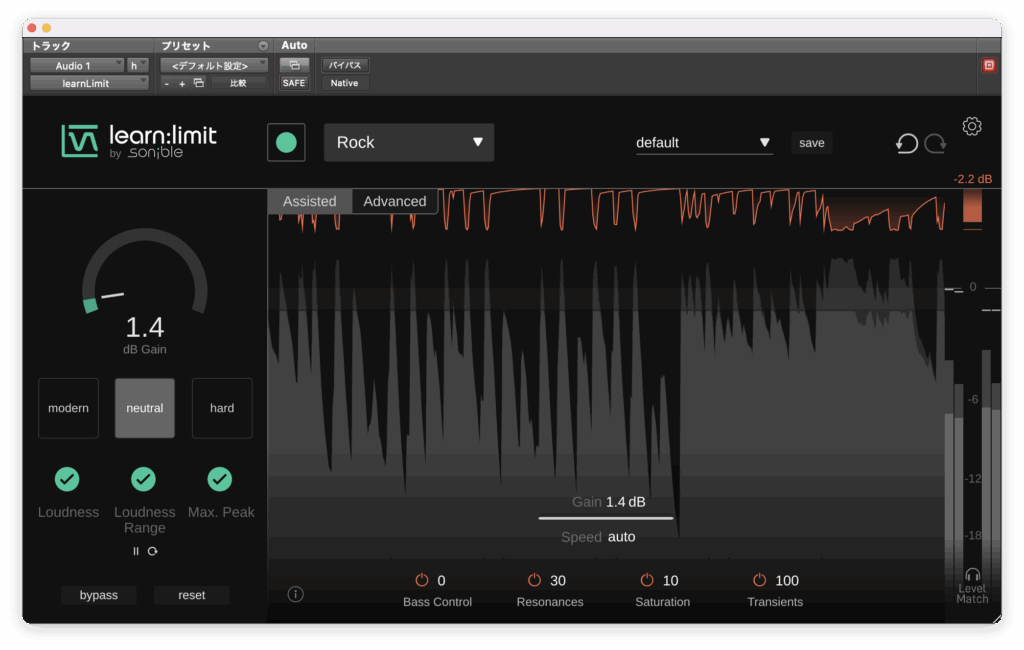The image size is (1024, 650).
Task: Switch to the Assisted tab
Action: click(310, 201)
